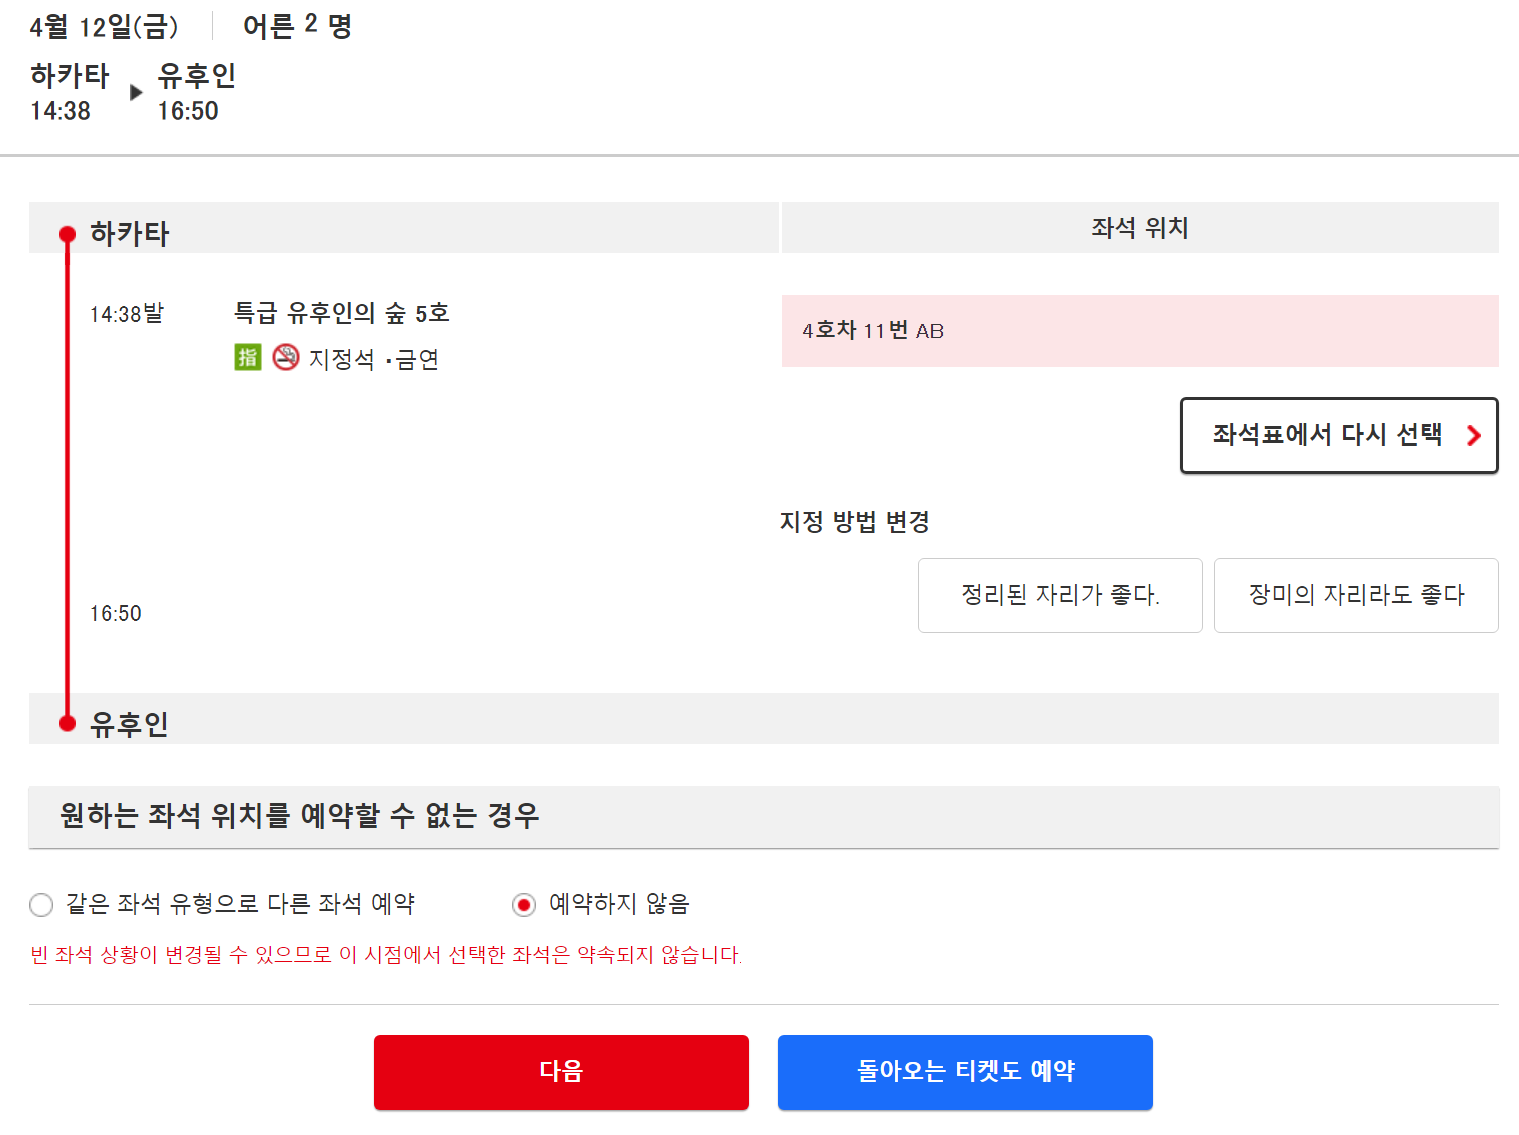Choose 장미의 자리라도 좋다 option
The image size is (1519, 1135).
[1356, 595]
